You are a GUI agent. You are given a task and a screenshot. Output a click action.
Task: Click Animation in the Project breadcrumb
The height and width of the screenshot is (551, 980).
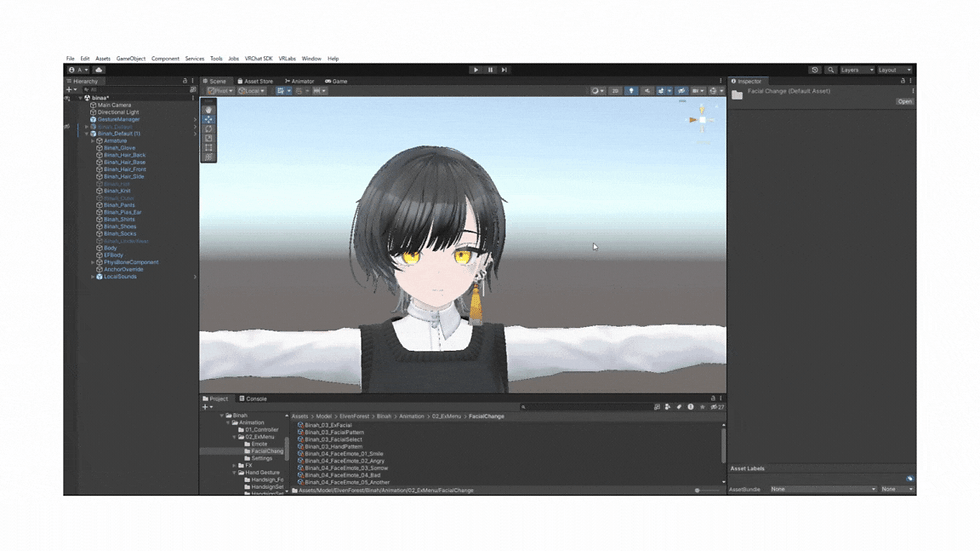411,416
